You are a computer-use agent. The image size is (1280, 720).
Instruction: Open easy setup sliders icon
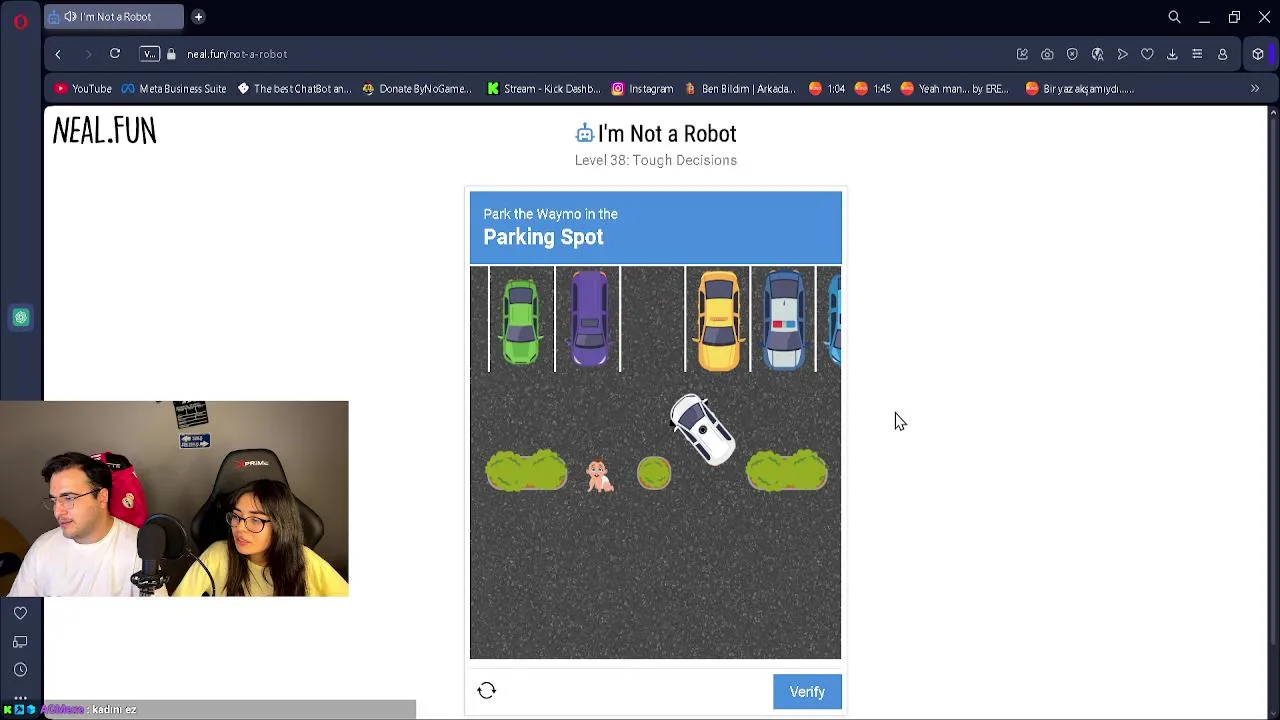coord(1197,54)
